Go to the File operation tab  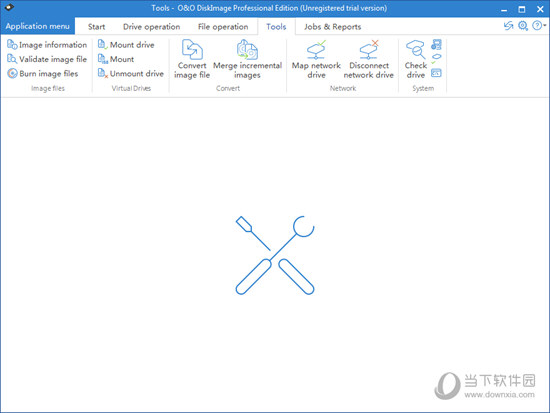pos(223,27)
